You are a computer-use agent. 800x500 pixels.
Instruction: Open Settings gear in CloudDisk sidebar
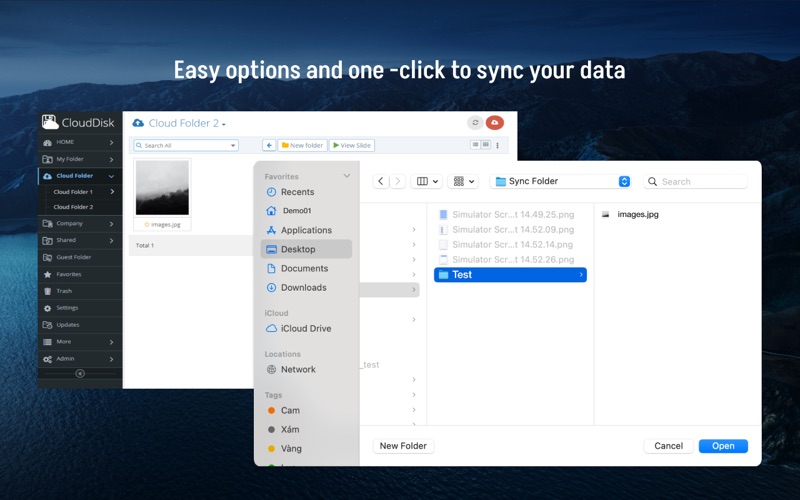(80, 308)
